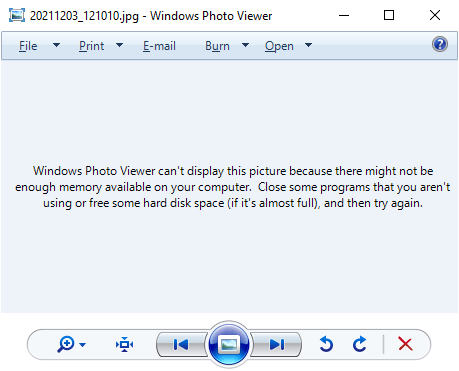Open the Print menu
The height and width of the screenshot is (371, 459).
pyautogui.click(x=91, y=46)
